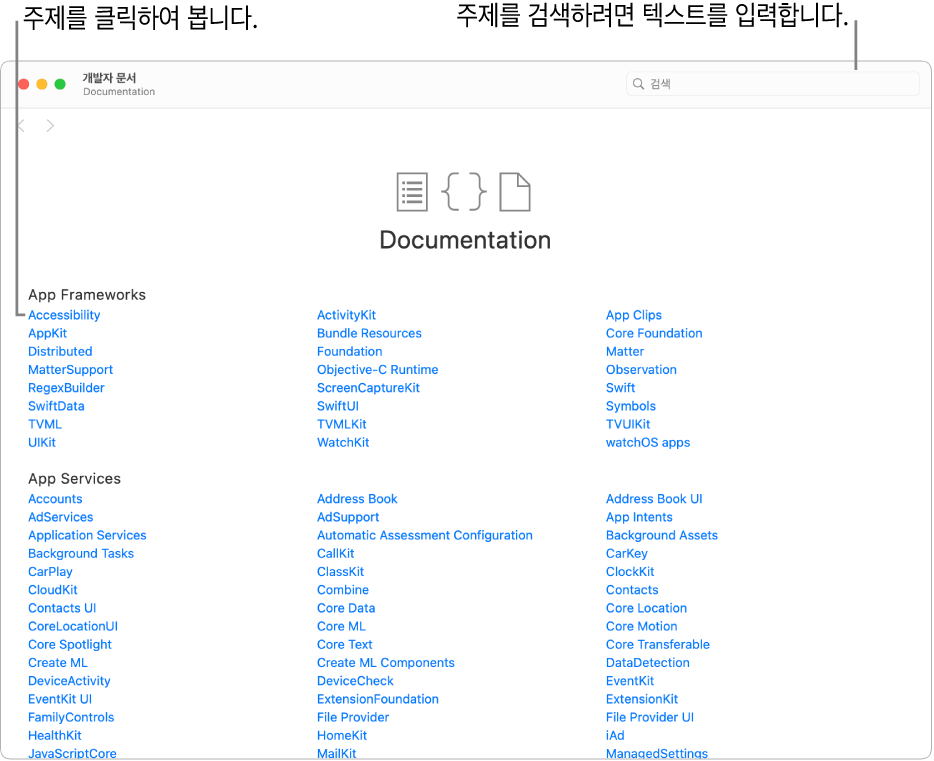Image resolution: width=934 pixels, height=761 pixels.
Task: Open MatterSupport documentation
Action: pos(70,370)
